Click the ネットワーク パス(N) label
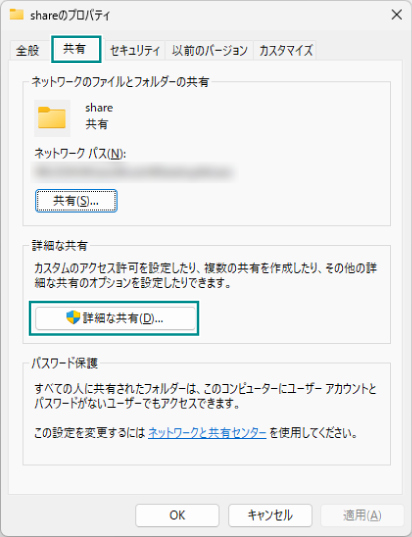Viewport: 412px width, 537px height. click(x=80, y=153)
